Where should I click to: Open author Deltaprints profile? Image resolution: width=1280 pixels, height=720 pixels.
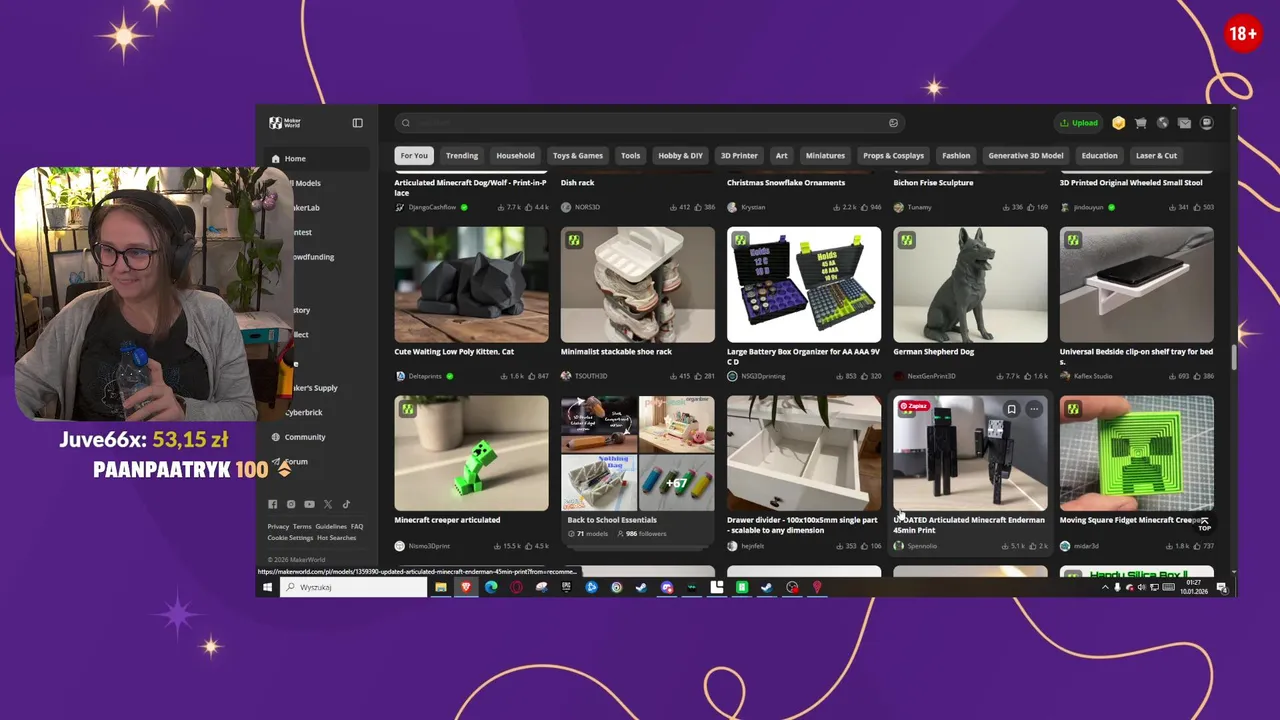pos(424,376)
